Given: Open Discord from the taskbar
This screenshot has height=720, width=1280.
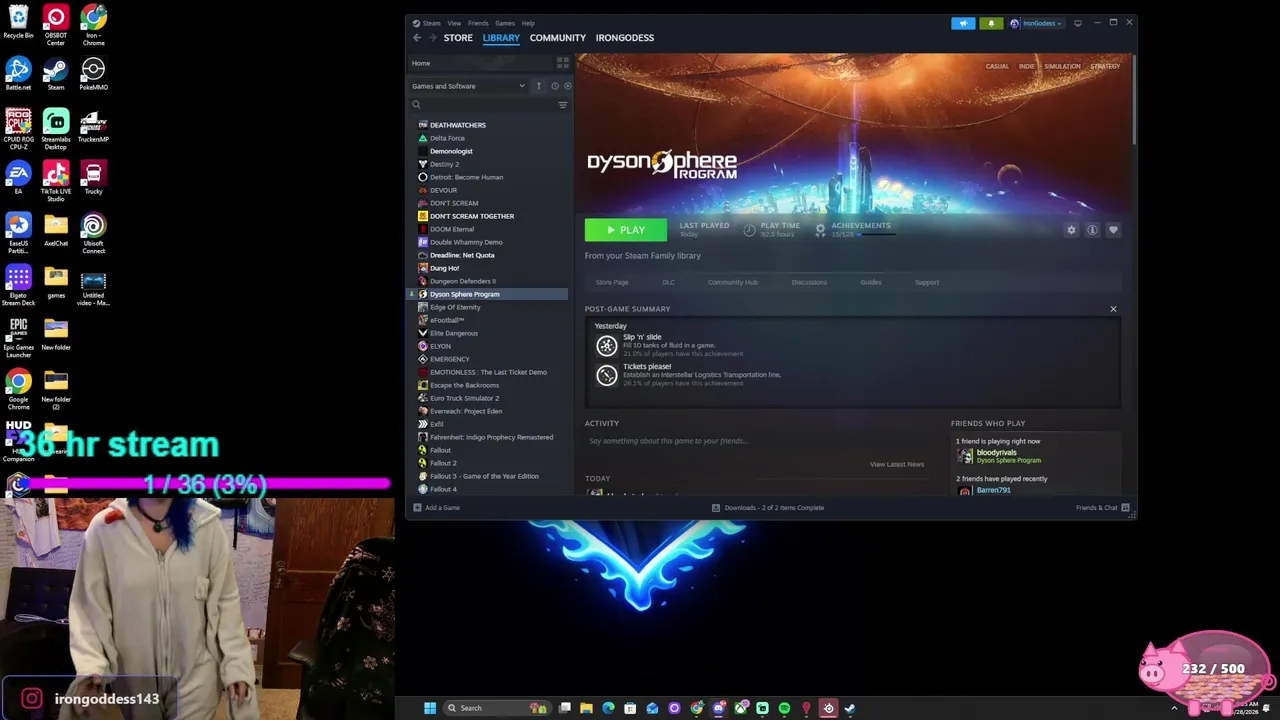Looking at the screenshot, I should tap(718, 708).
